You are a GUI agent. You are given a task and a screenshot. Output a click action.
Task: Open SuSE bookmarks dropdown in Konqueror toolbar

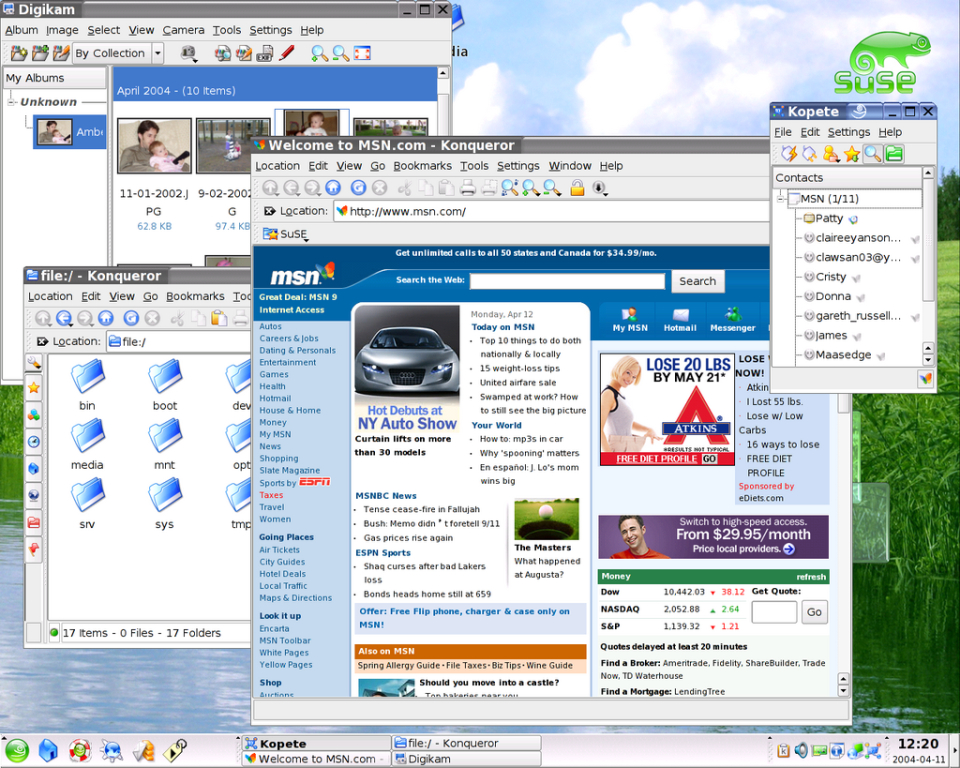tap(285, 234)
